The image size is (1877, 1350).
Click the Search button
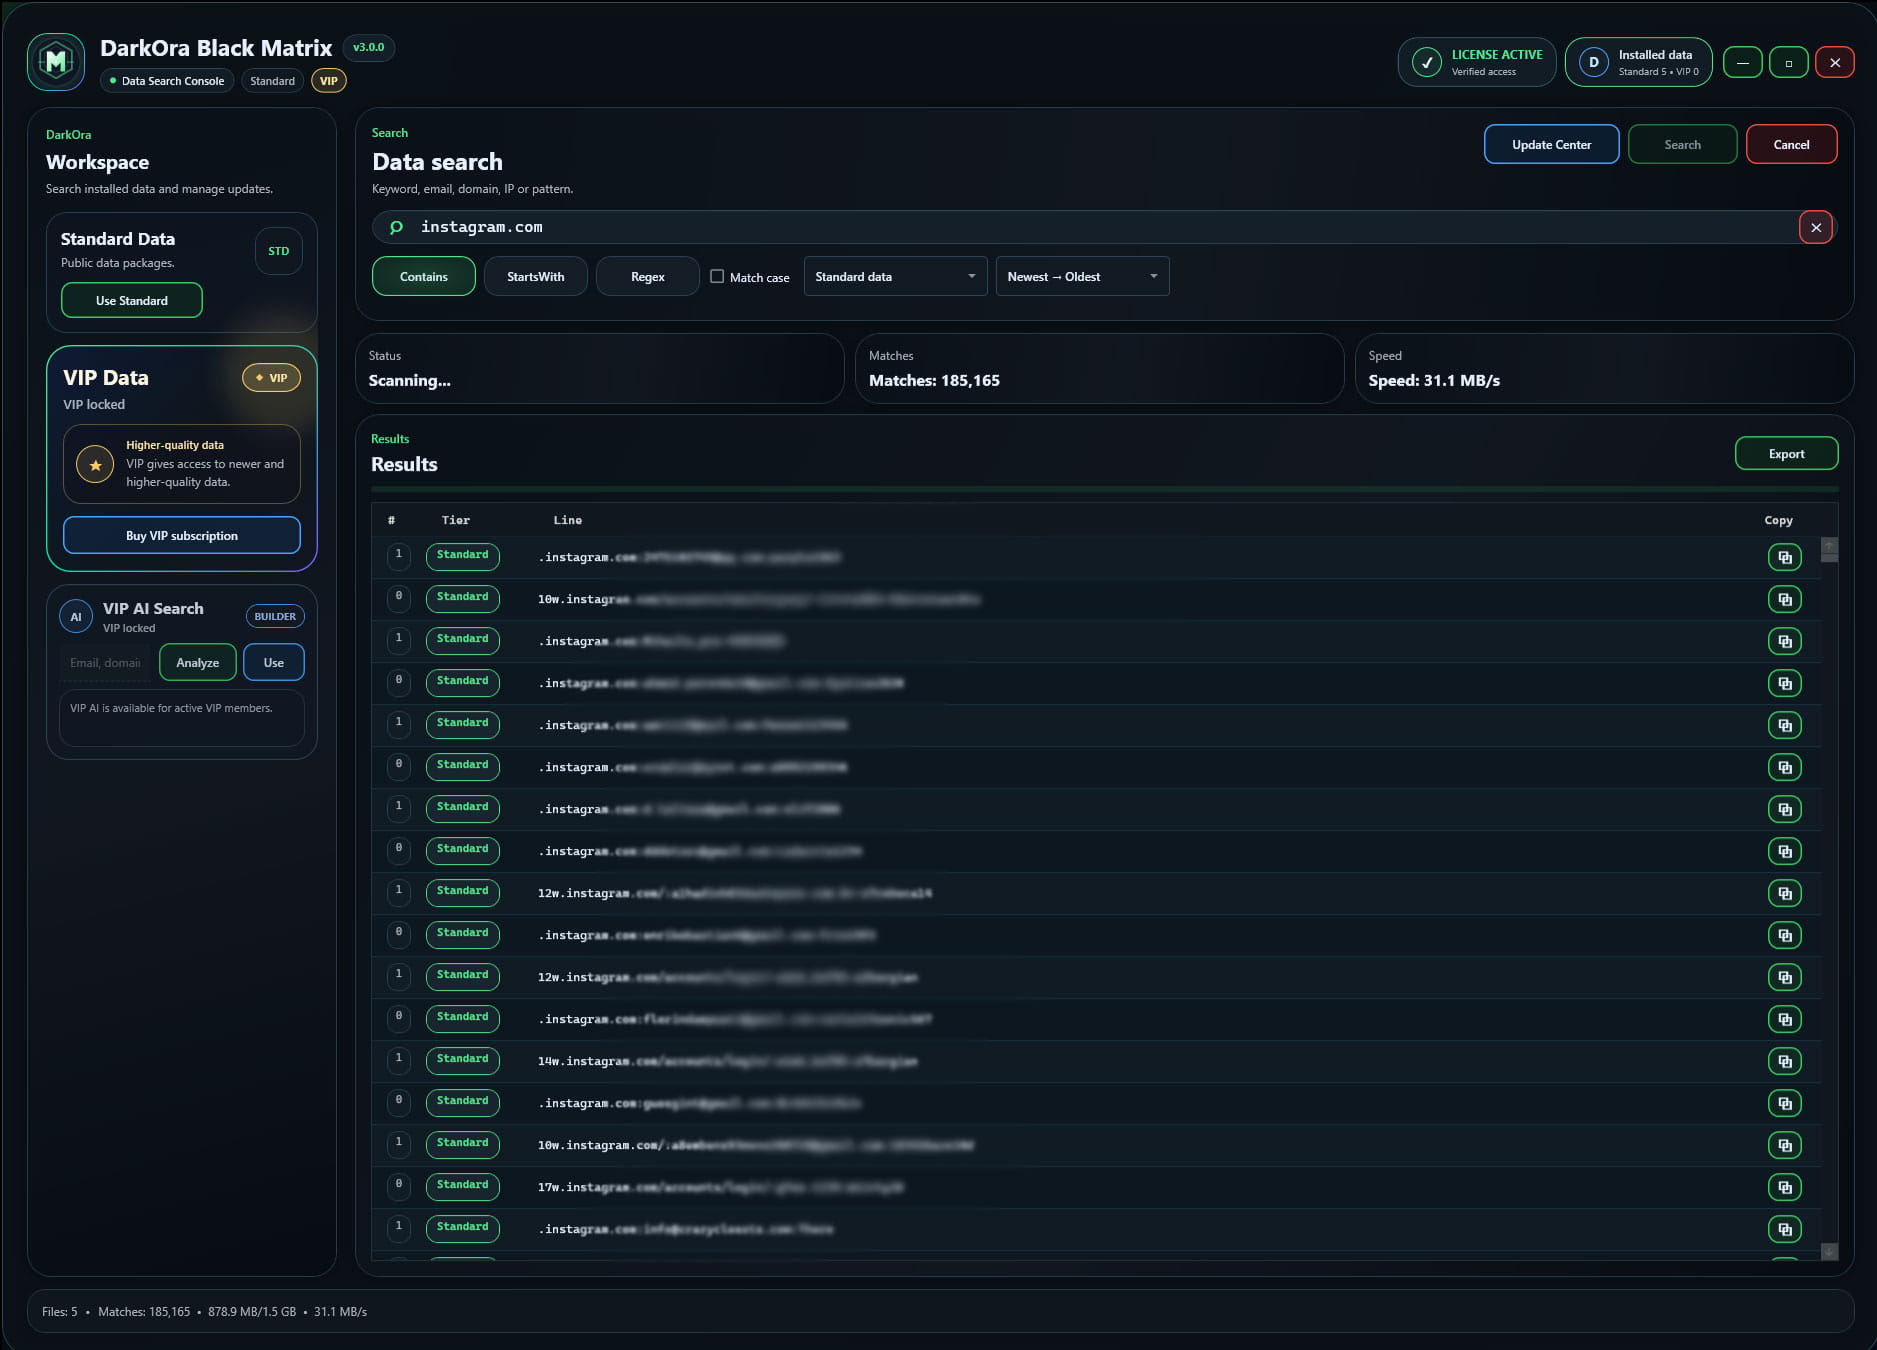coord(1682,144)
